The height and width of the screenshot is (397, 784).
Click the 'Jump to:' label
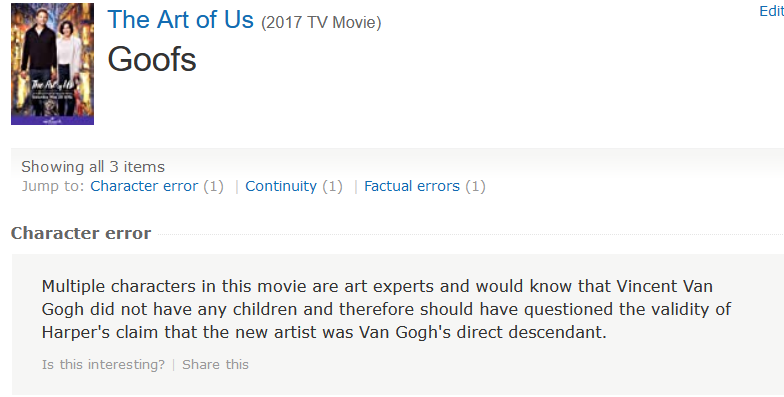(53, 186)
